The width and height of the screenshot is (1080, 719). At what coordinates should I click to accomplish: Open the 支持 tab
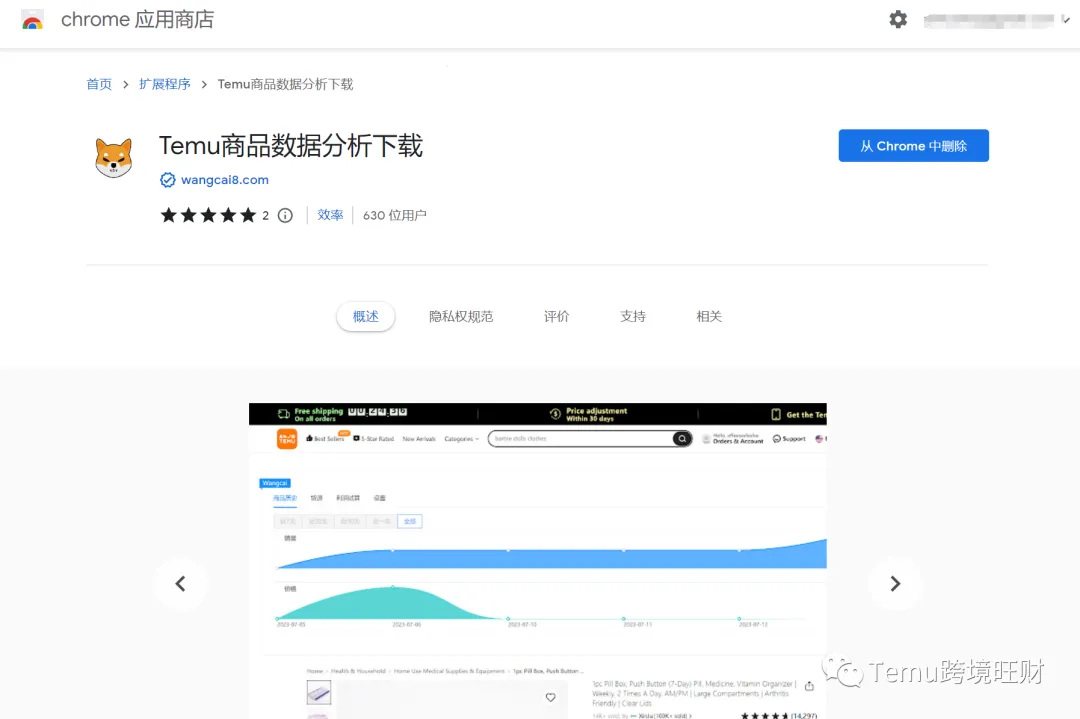click(632, 316)
